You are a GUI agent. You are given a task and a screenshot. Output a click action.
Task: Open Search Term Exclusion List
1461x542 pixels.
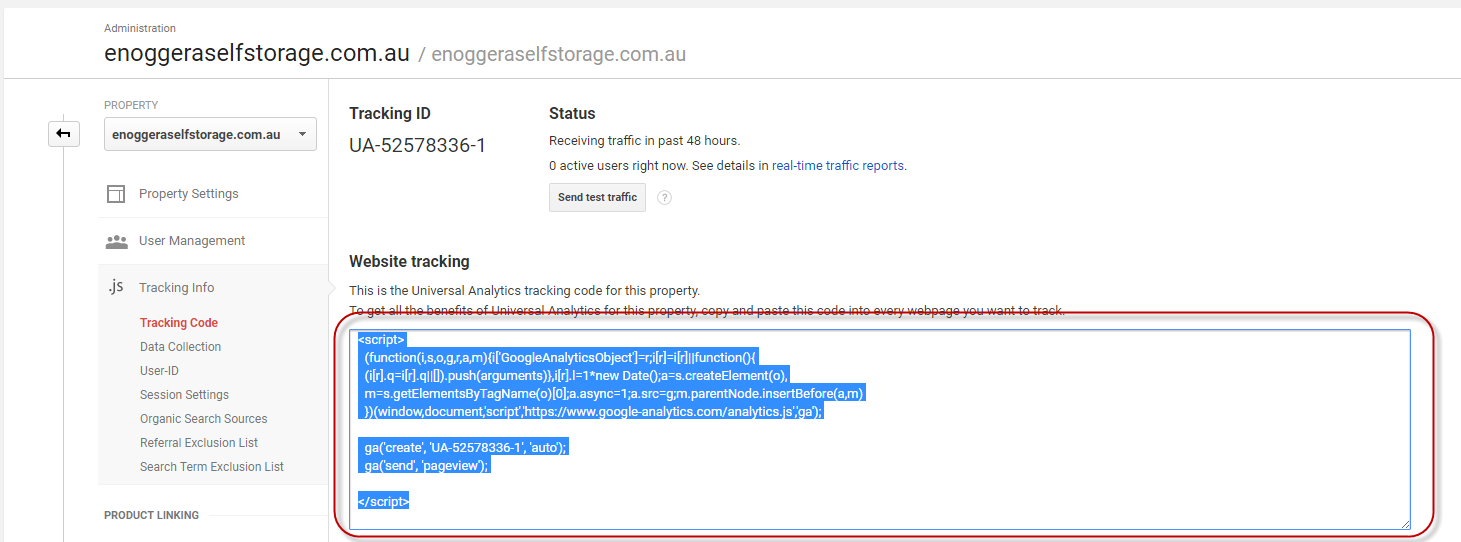(x=212, y=467)
